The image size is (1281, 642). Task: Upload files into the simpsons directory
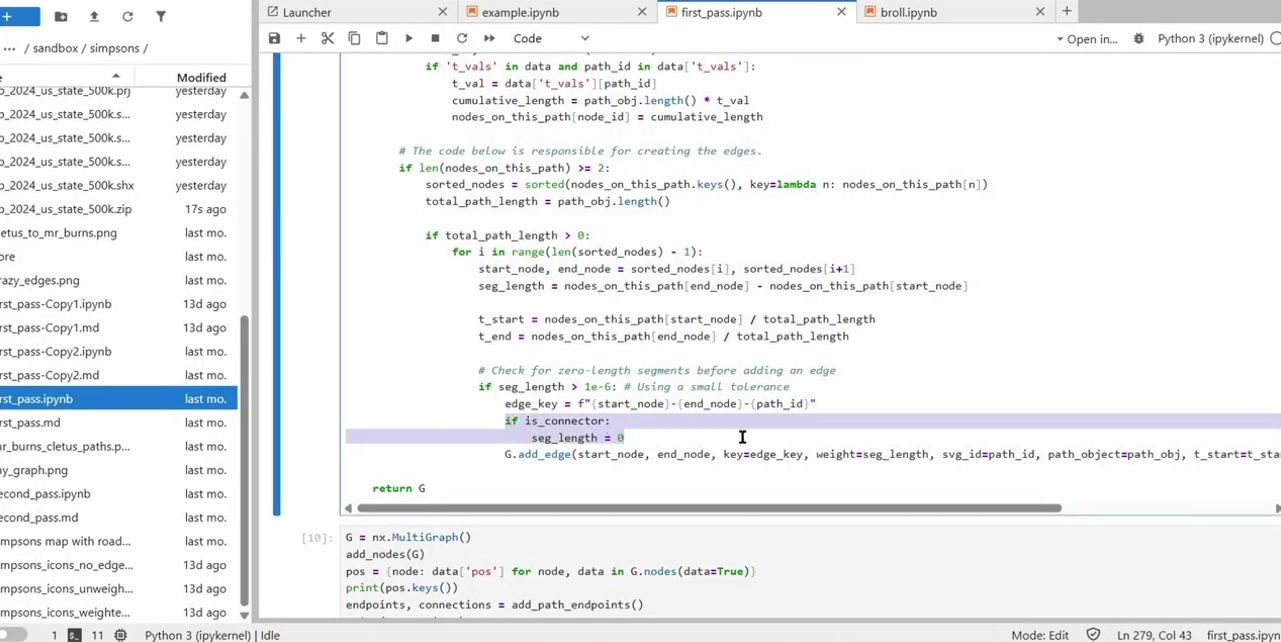pyautogui.click(x=94, y=16)
